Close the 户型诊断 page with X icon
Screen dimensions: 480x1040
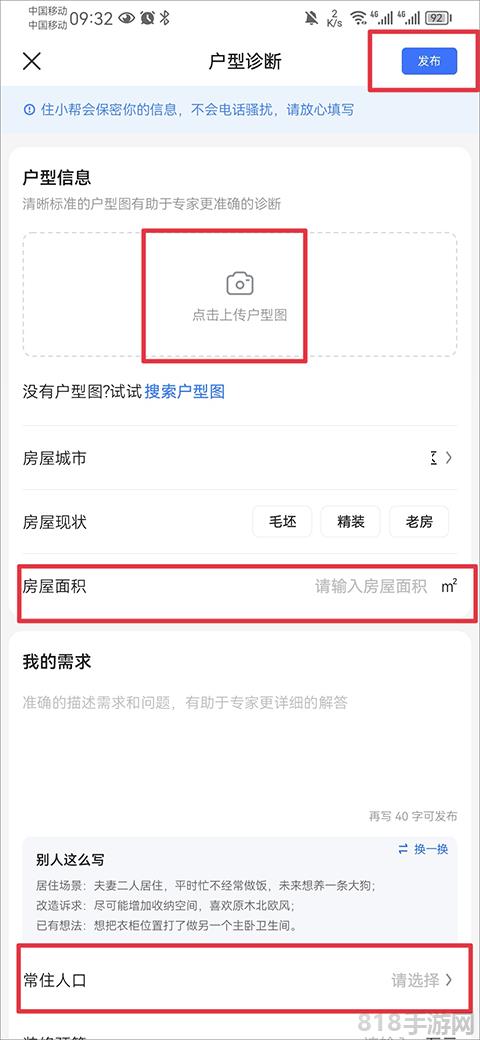click(x=32, y=61)
